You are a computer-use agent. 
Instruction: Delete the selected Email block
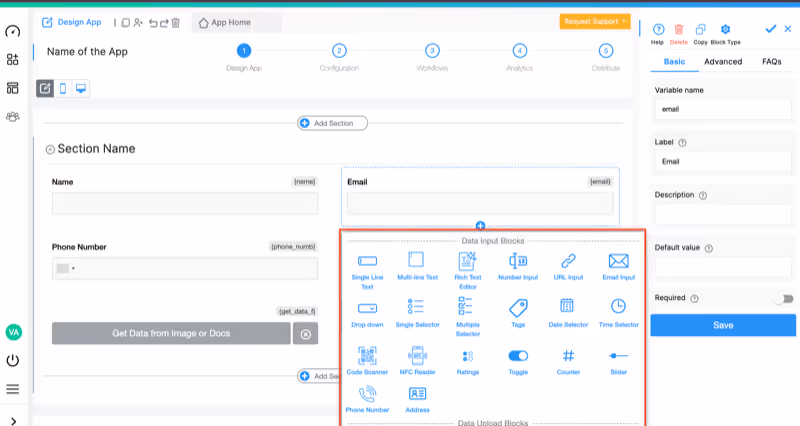679,34
